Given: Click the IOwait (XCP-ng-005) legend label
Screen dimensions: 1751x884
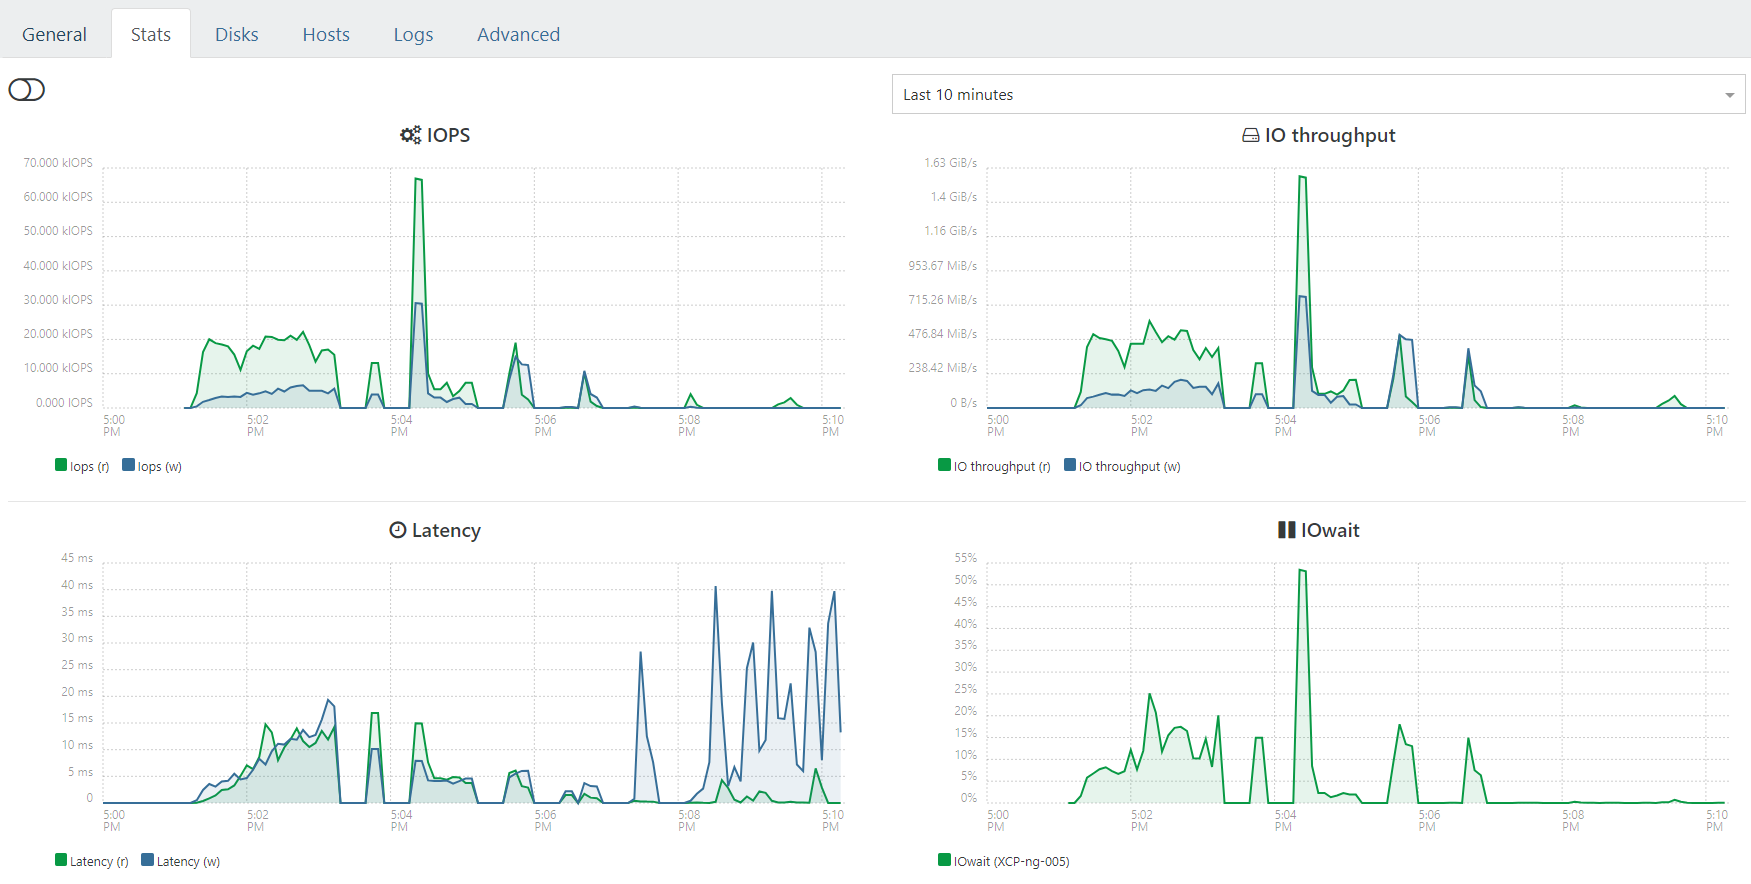Looking at the screenshot, I should [1012, 861].
